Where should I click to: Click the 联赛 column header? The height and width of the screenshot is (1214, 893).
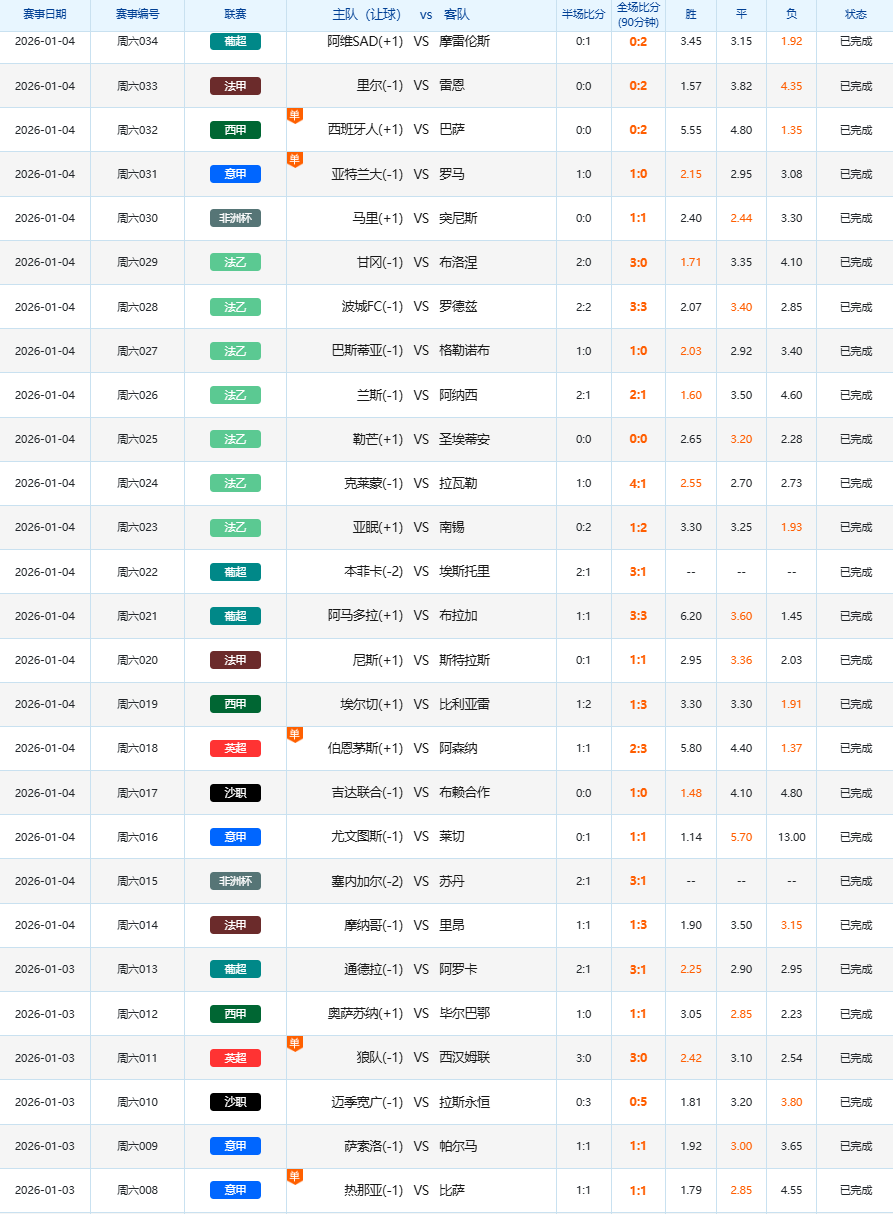pos(235,15)
